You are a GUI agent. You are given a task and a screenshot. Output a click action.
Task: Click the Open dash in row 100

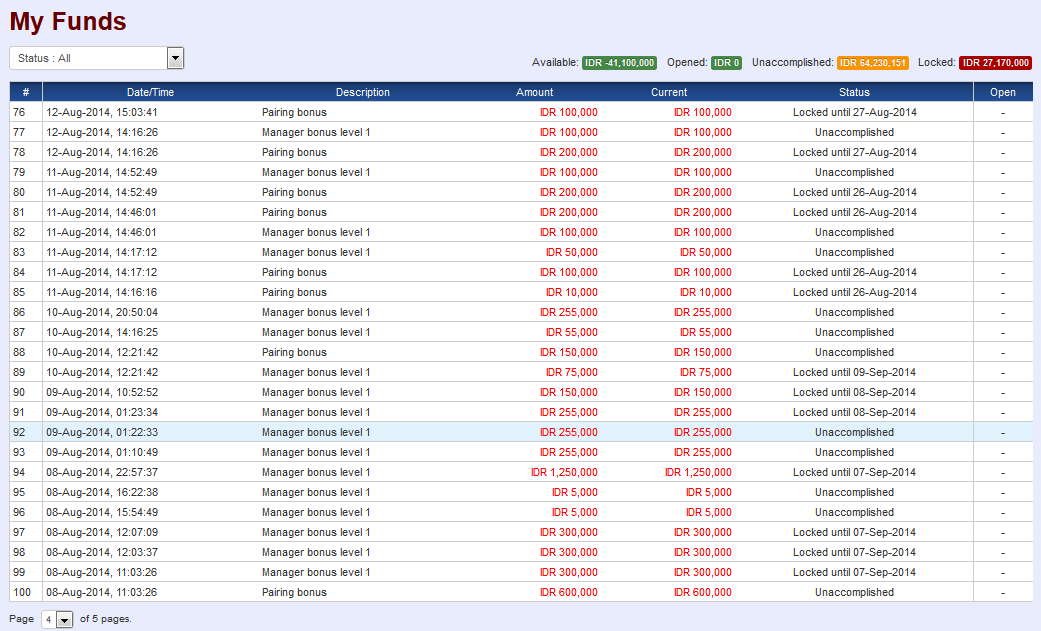click(x=1002, y=592)
